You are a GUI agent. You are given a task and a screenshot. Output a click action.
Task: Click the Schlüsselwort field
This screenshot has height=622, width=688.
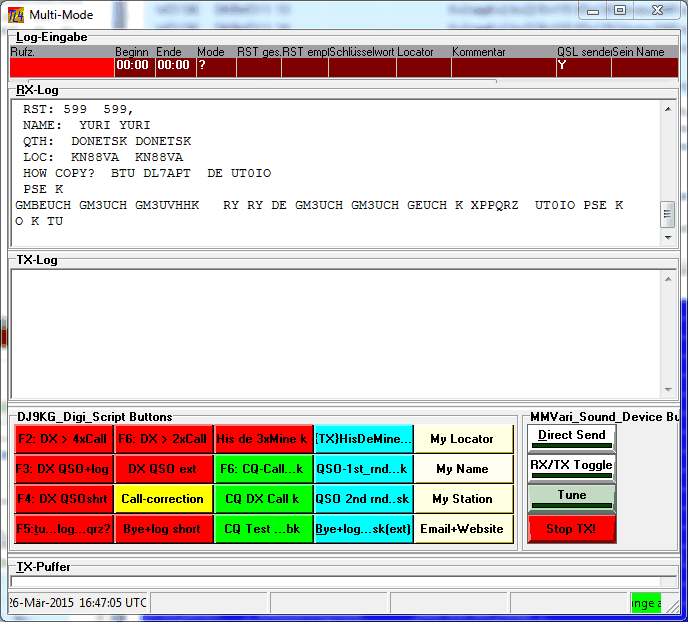coord(362,68)
